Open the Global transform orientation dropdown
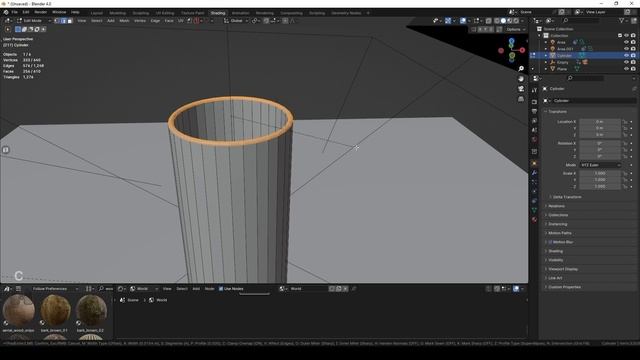Image resolution: width=640 pixels, height=360 pixels. [236, 20]
